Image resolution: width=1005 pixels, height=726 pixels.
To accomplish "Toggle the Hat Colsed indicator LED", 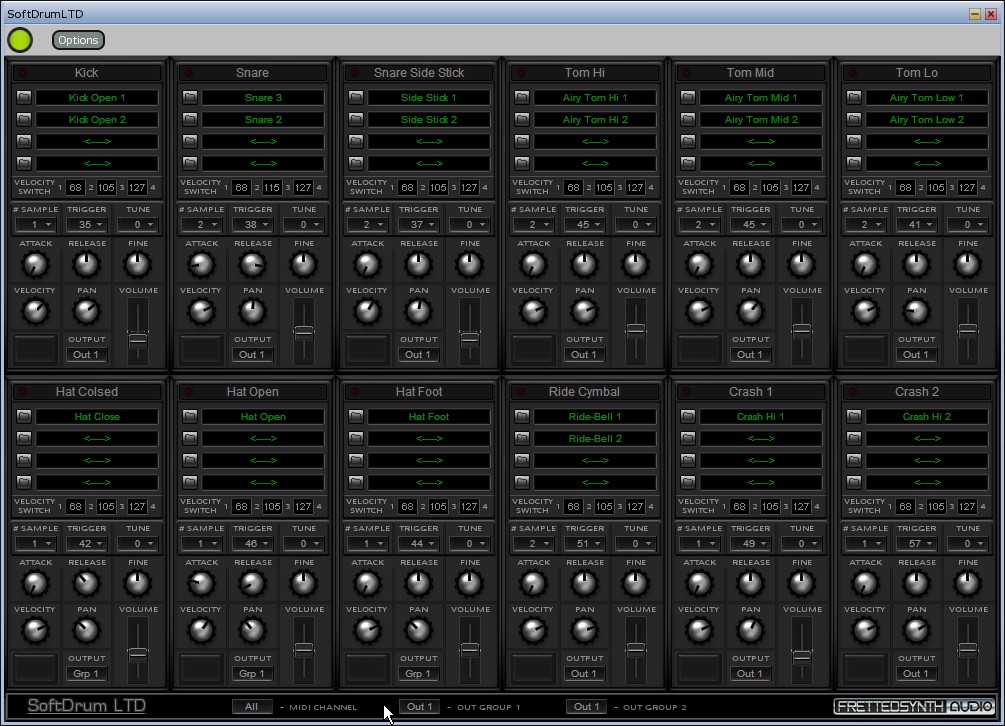I will (x=23, y=392).
